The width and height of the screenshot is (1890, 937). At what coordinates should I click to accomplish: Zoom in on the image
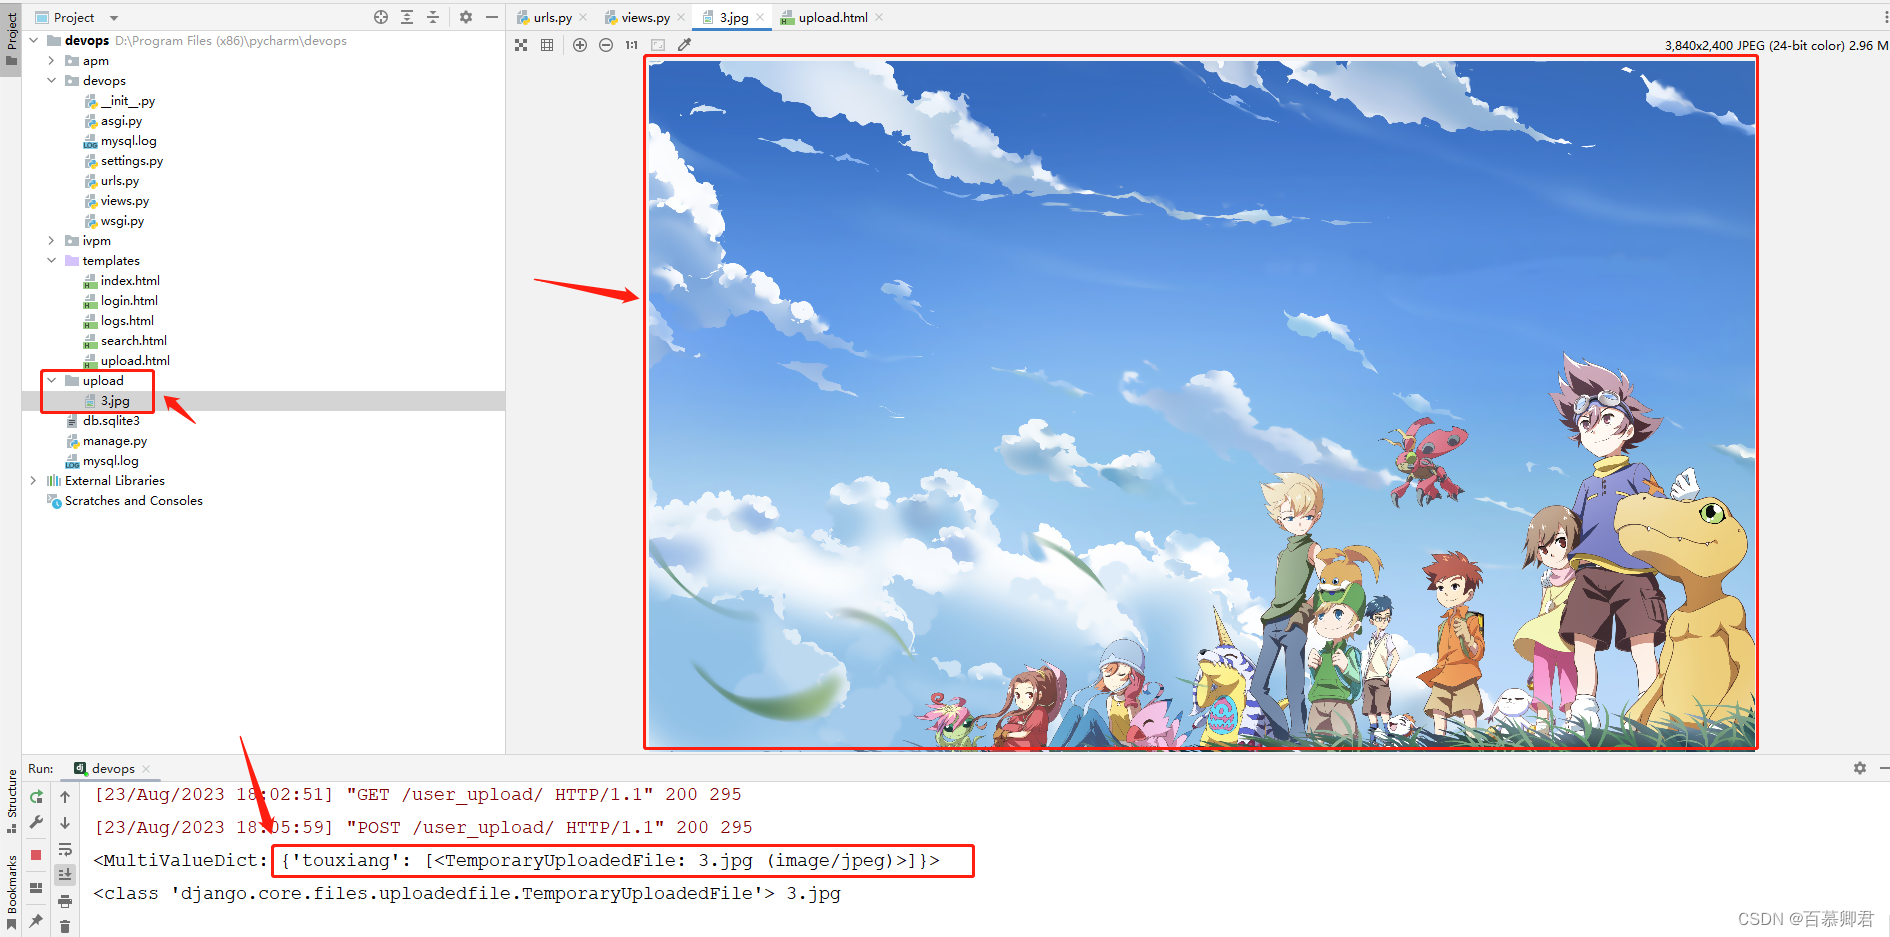(580, 45)
